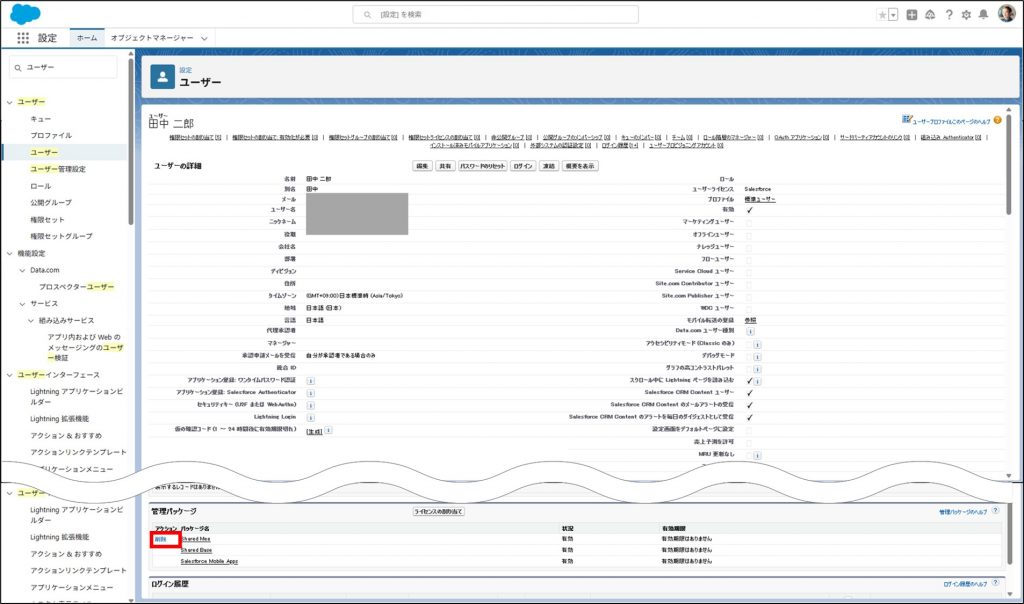
Task: Toggle the デバッグモード checkbox
Action: pos(749,356)
